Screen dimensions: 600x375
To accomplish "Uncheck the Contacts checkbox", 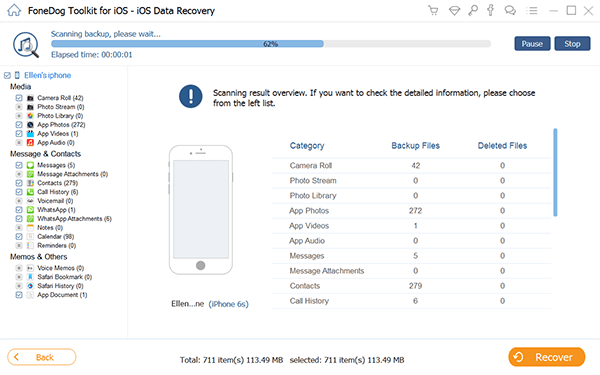I will point(19,183).
